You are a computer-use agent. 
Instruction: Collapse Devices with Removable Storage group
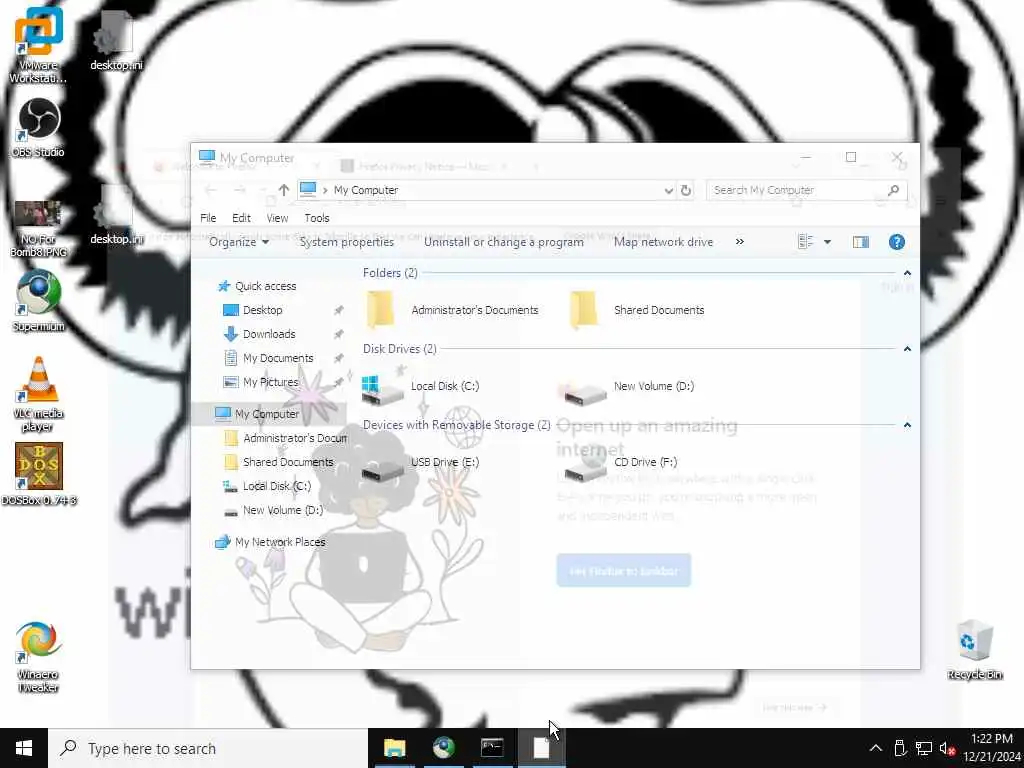pos(907,425)
